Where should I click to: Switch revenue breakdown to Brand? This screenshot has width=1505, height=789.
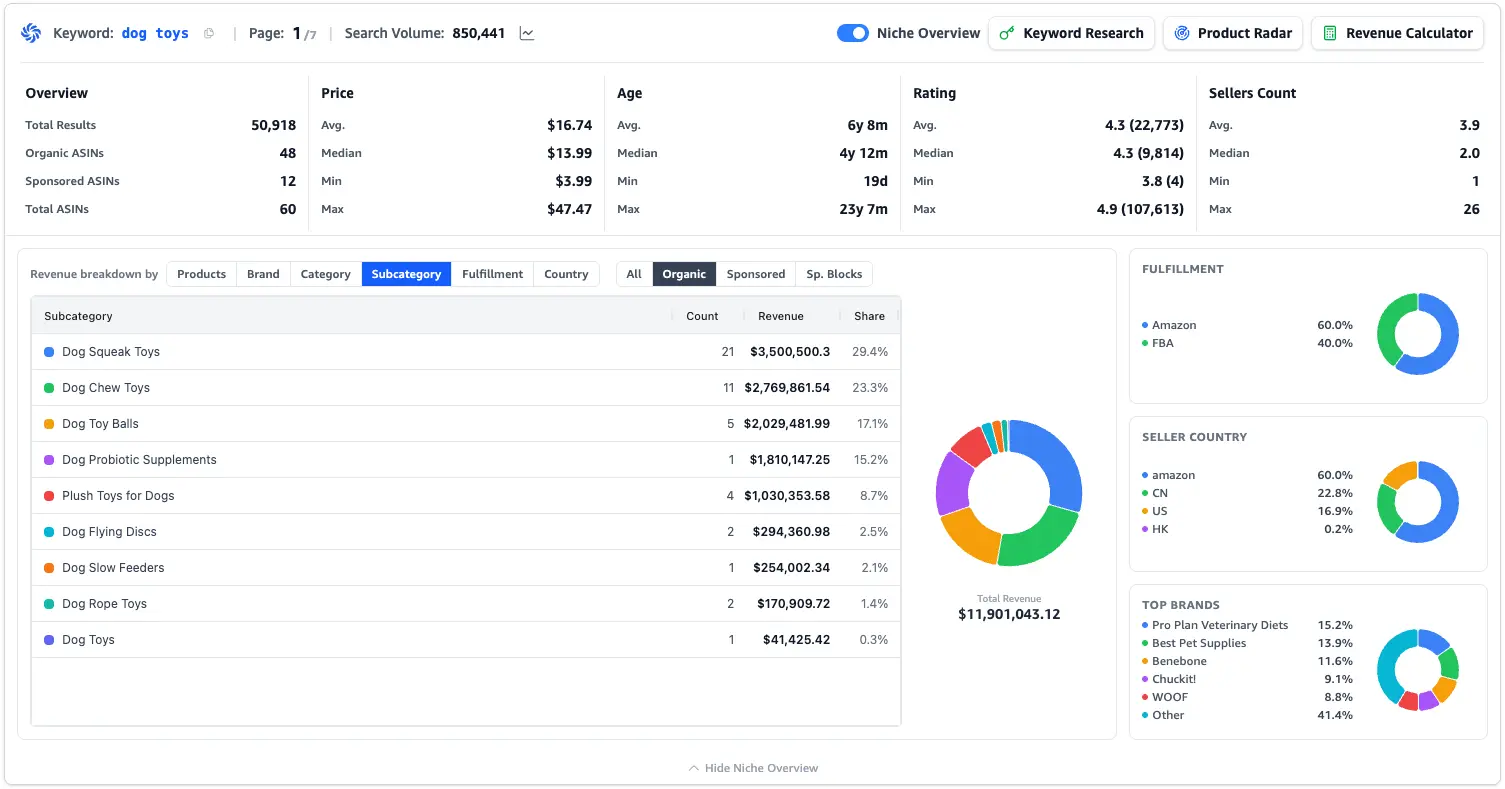pos(263,274)
